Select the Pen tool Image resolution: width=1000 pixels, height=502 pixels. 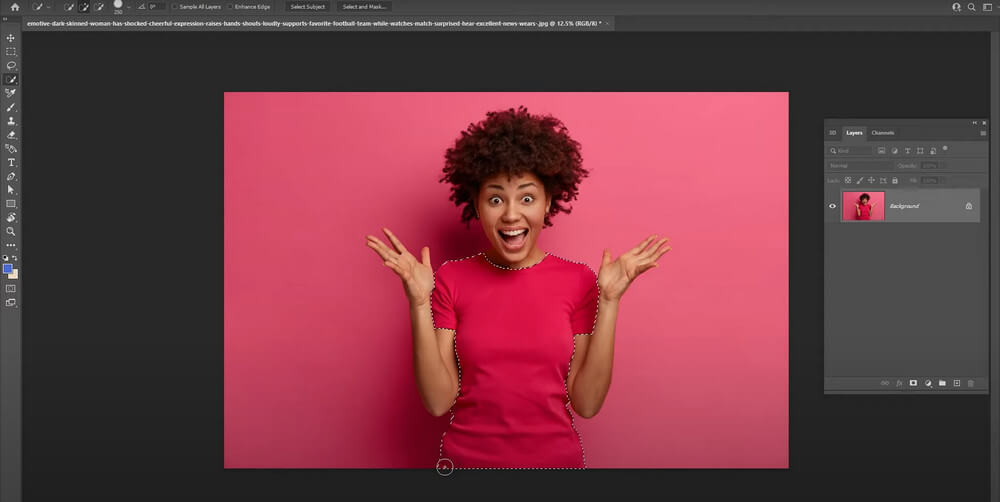(x=11, y=177)
